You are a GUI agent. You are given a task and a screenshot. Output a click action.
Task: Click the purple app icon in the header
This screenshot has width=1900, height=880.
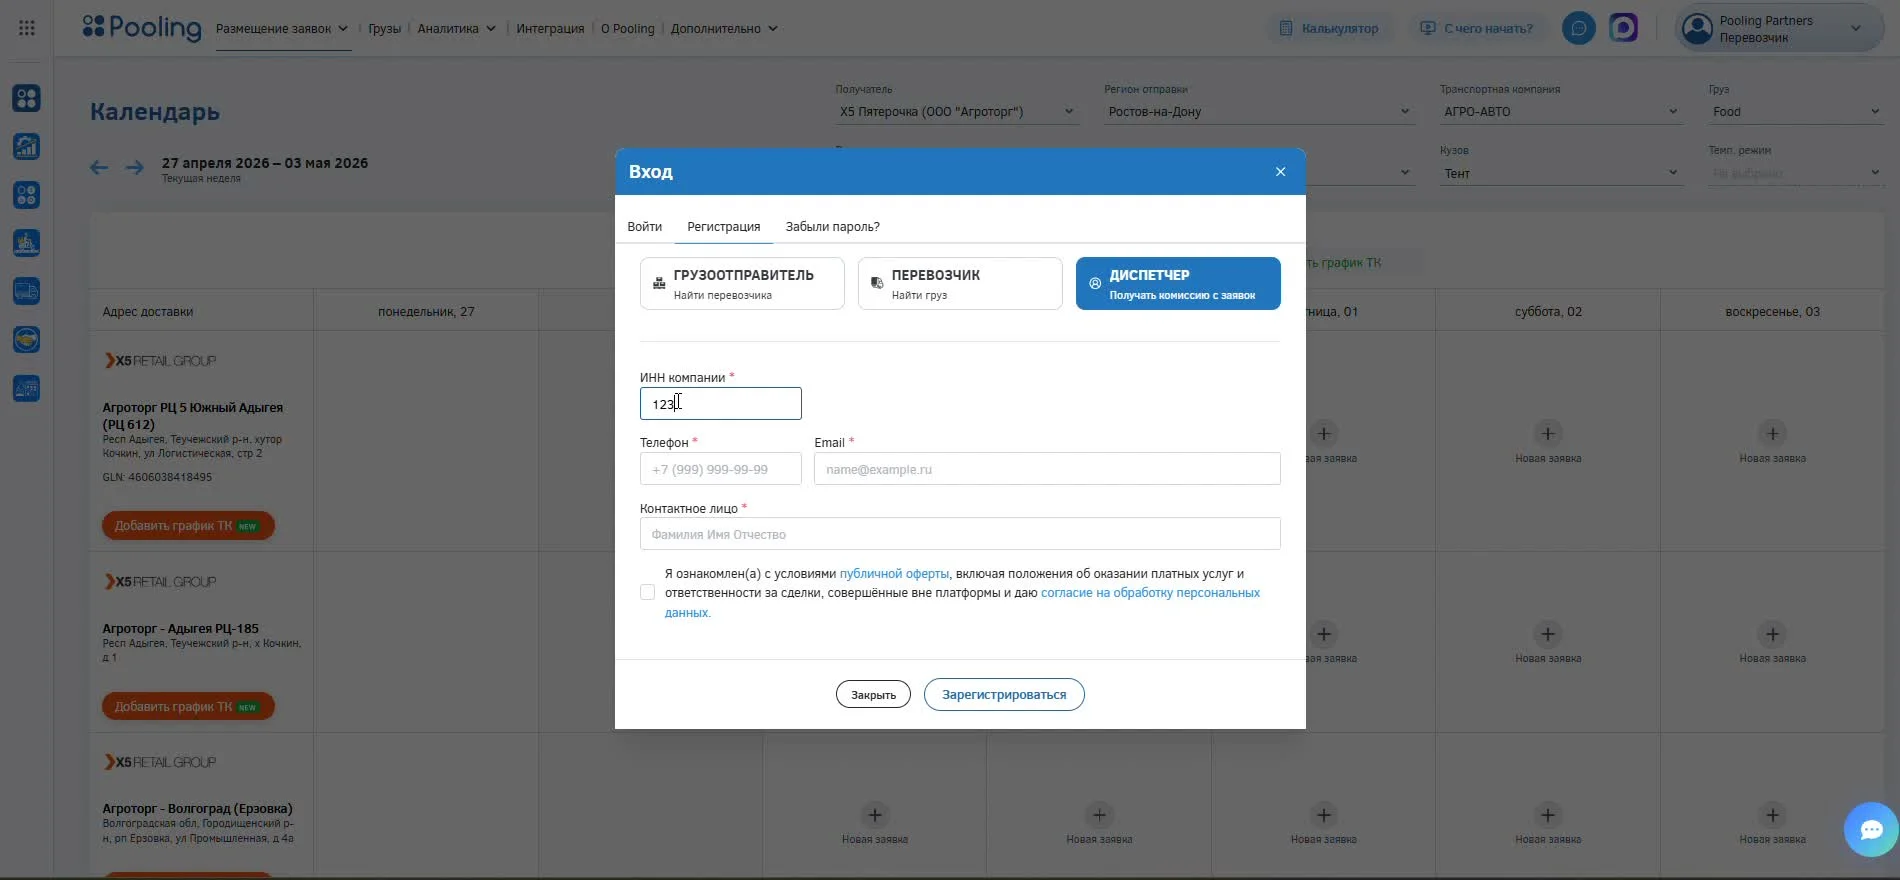(x=1624, y=28)
